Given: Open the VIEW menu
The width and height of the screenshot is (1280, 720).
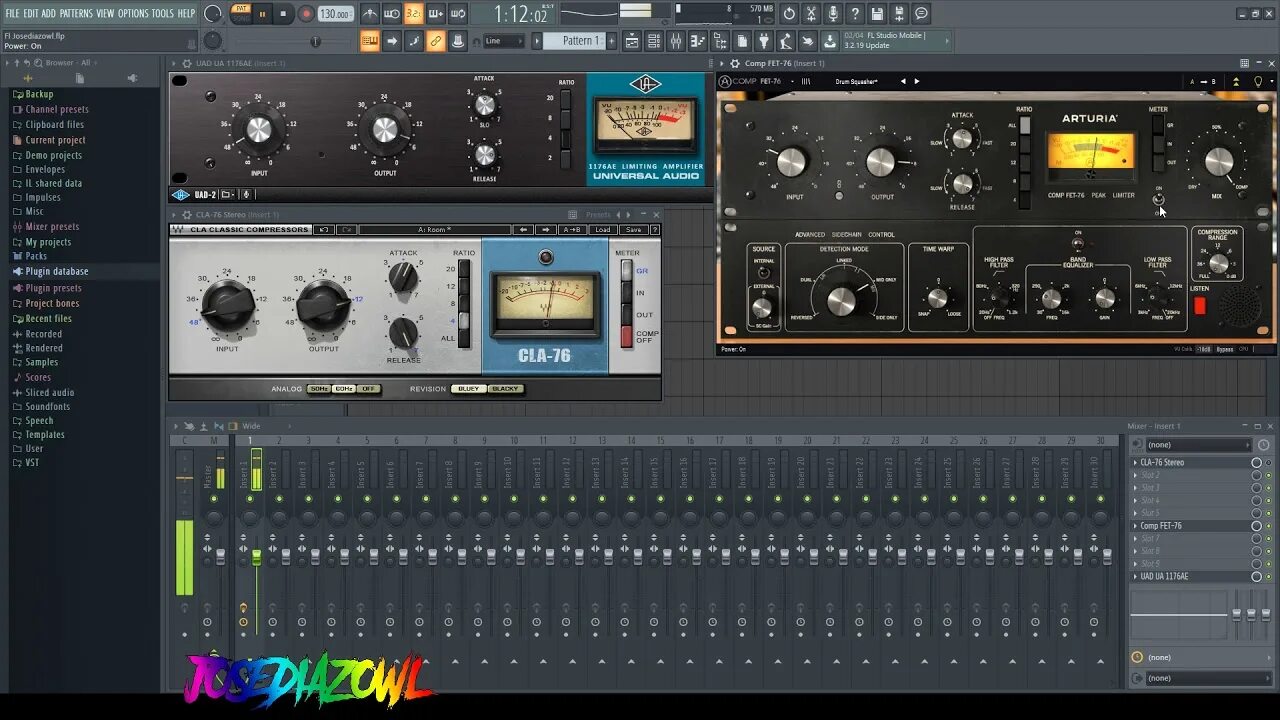Looking at the screenshot, I should tap(105, 13).
